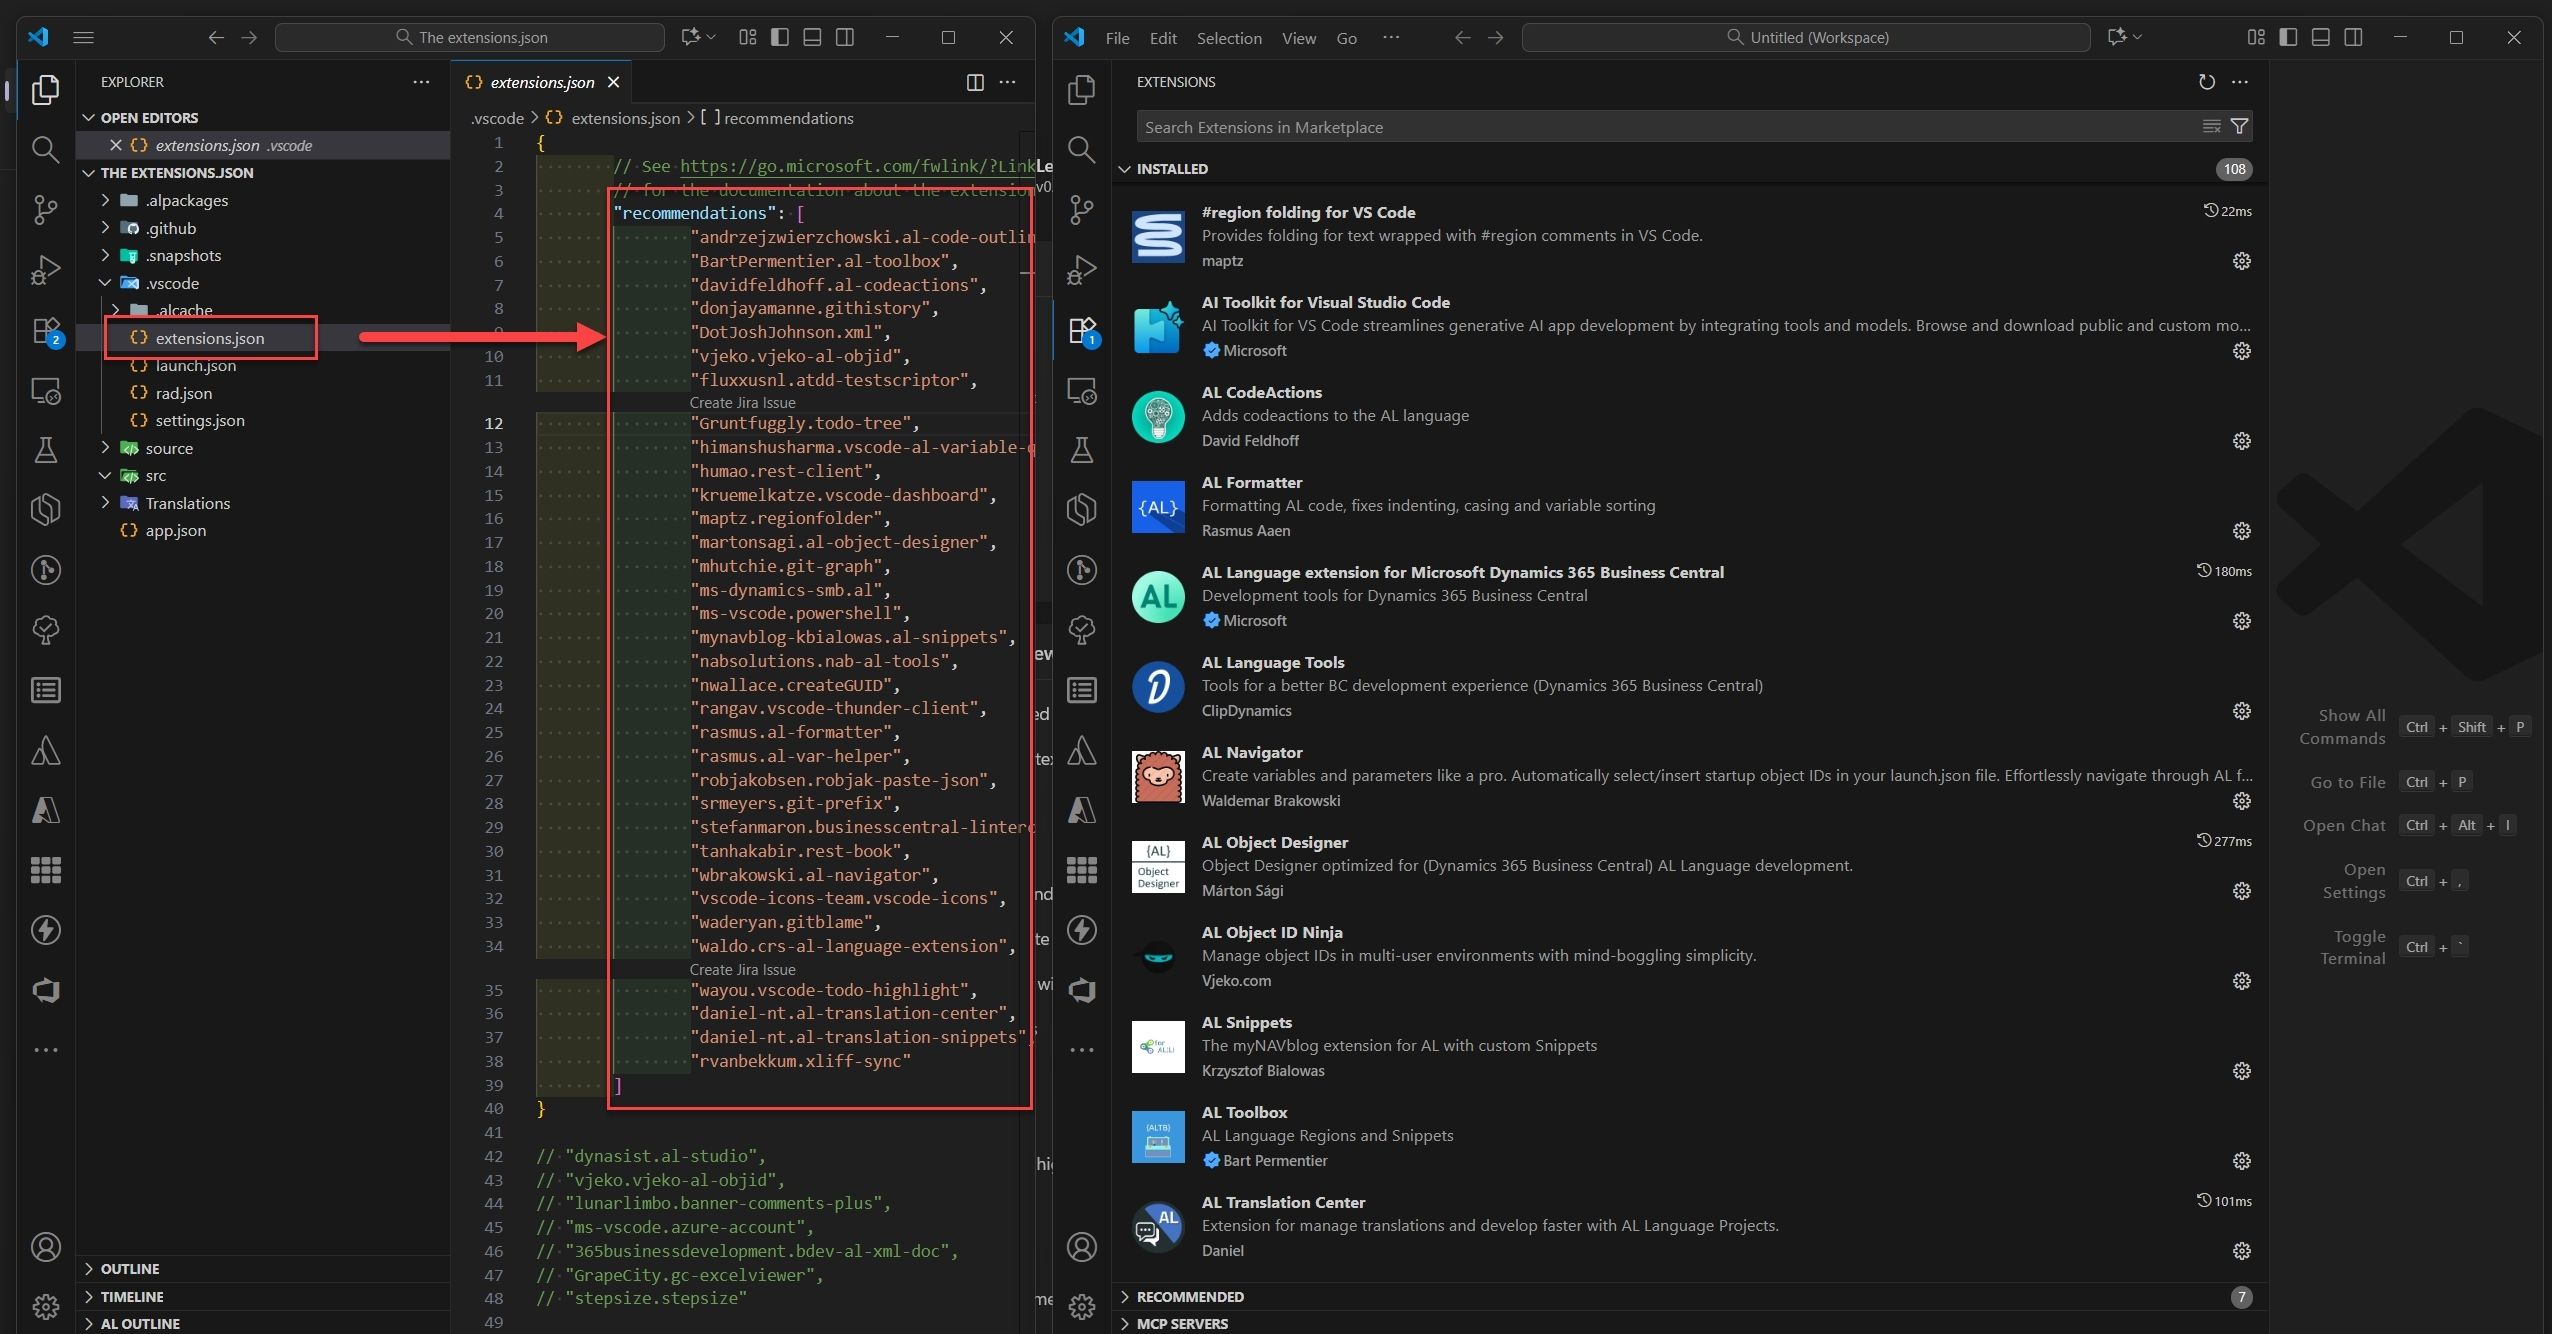Toggle primary side bar in left window
Image resolution: width=2552 pixels, height=1334 pixels.
780,37
